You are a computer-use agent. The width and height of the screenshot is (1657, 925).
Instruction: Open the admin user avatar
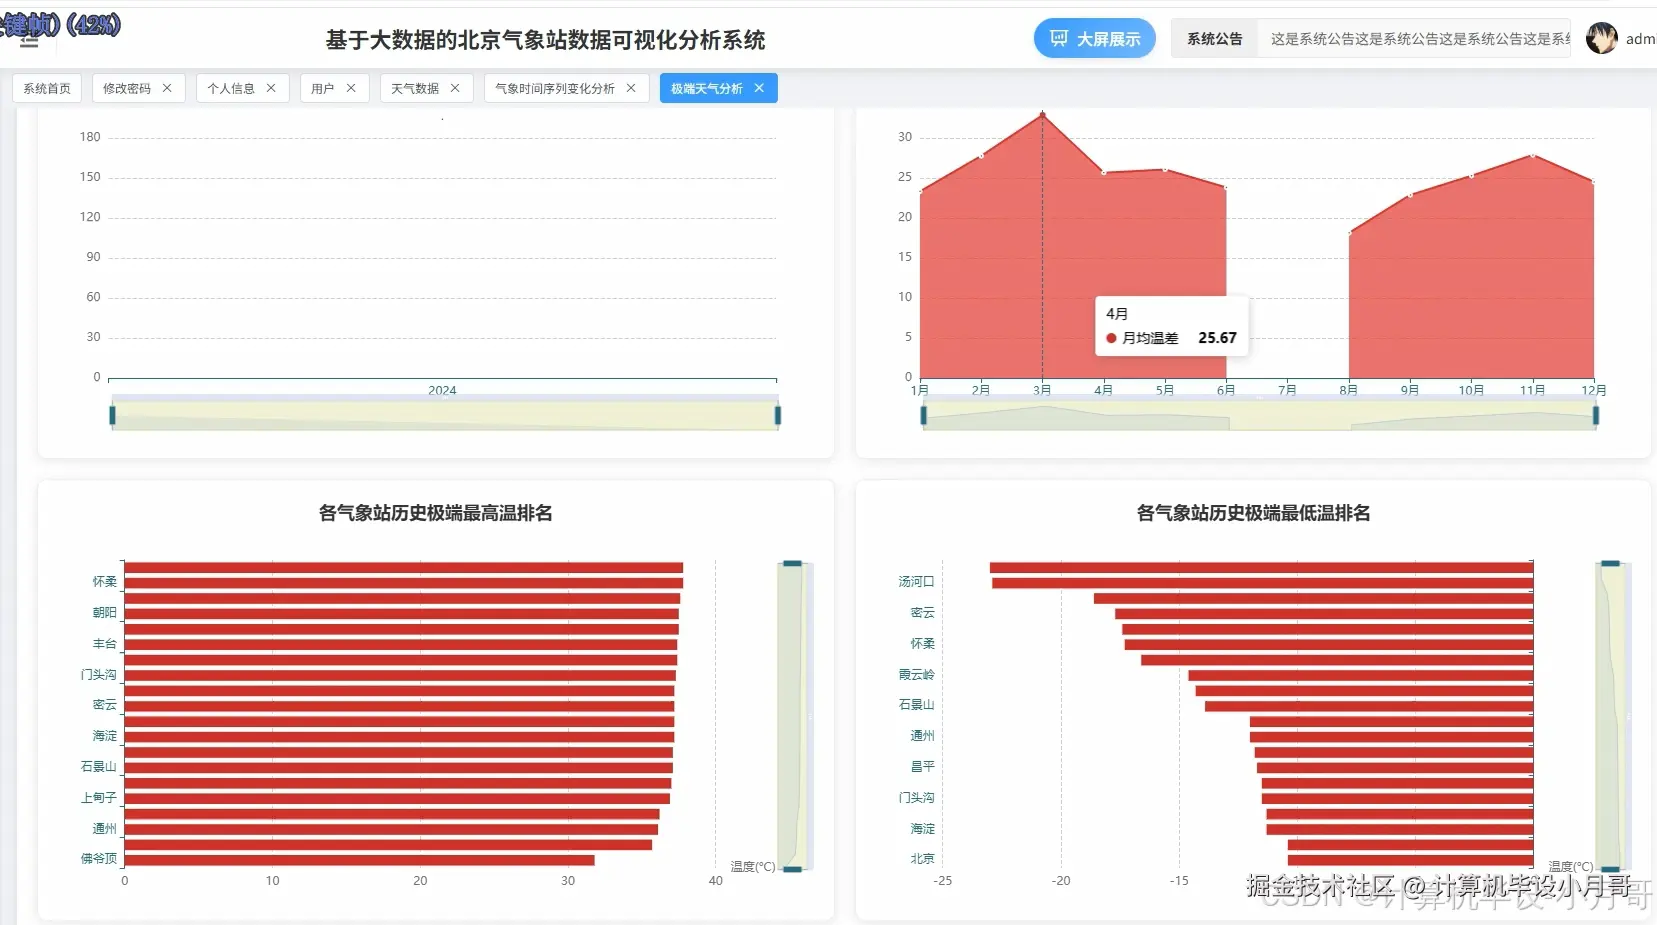click(x=1602, y=38)
